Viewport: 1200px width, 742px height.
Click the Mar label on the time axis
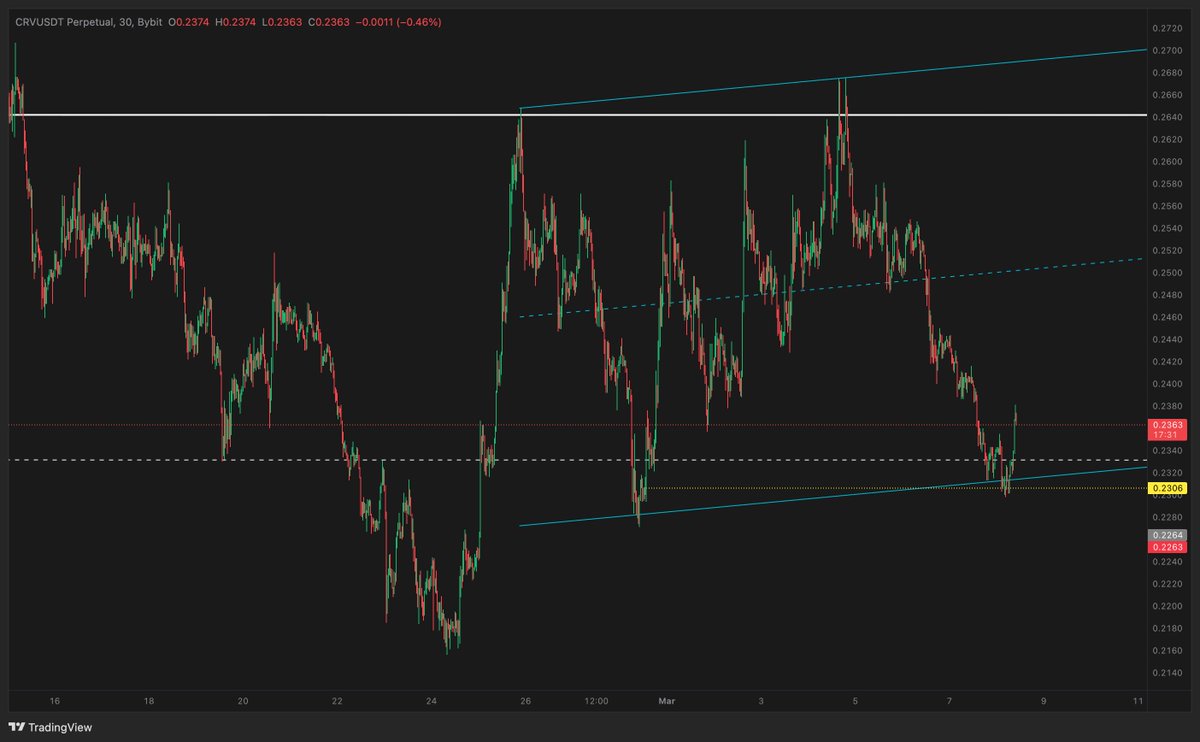(x=665, y=702)
